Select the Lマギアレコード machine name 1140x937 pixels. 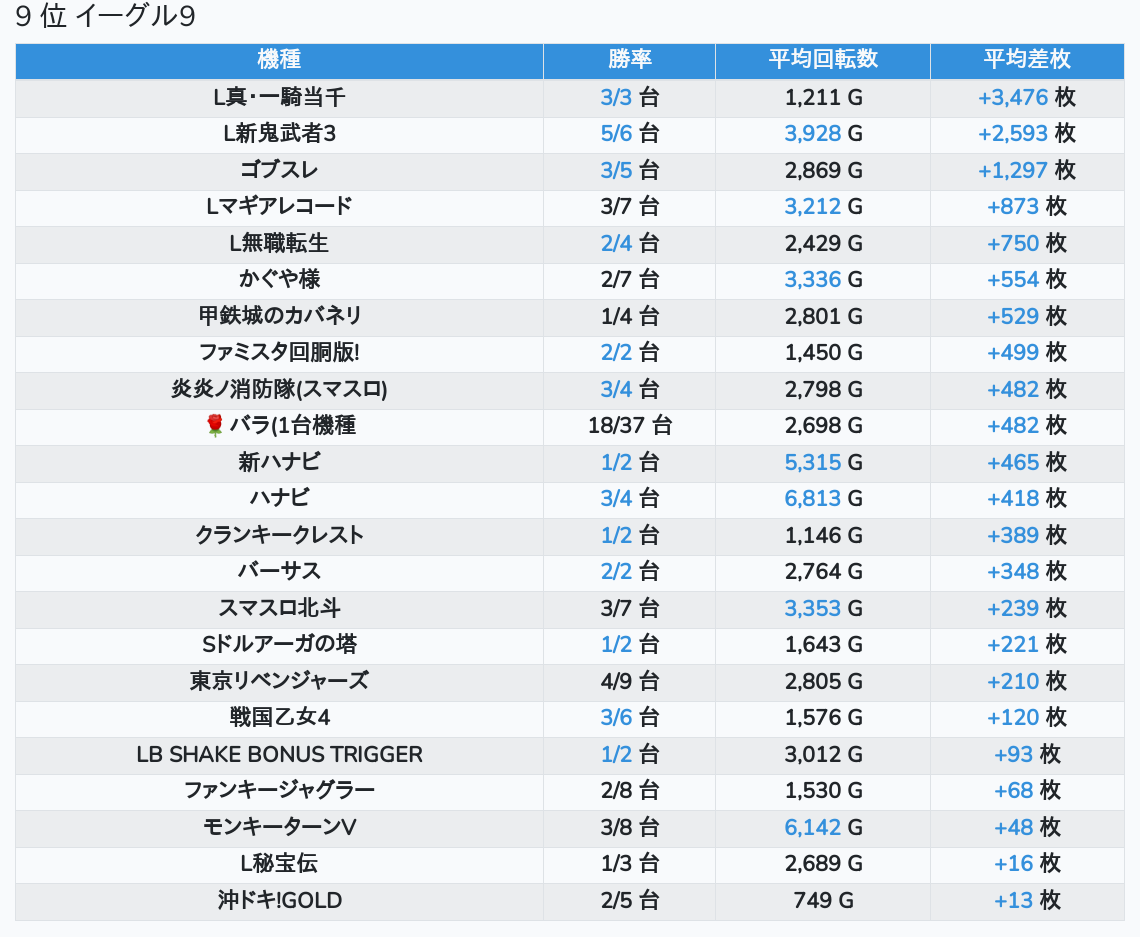pos(279,207)
